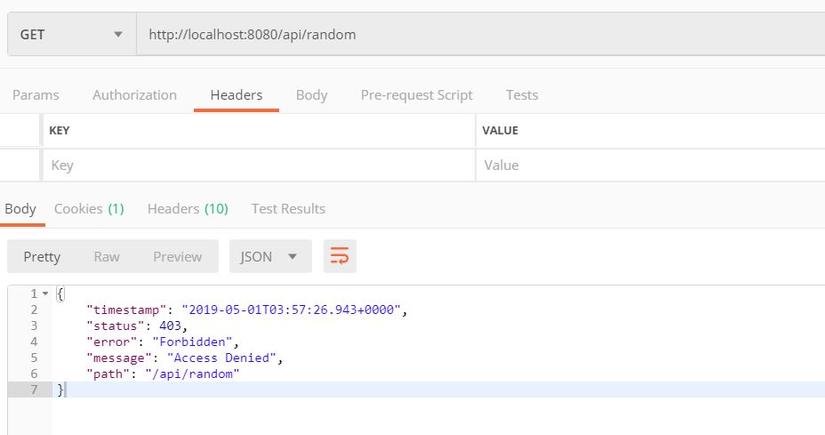The image size is (825, 435).
Task: Go to the Pre-request Script tab
Action: [x=416, y=95]
